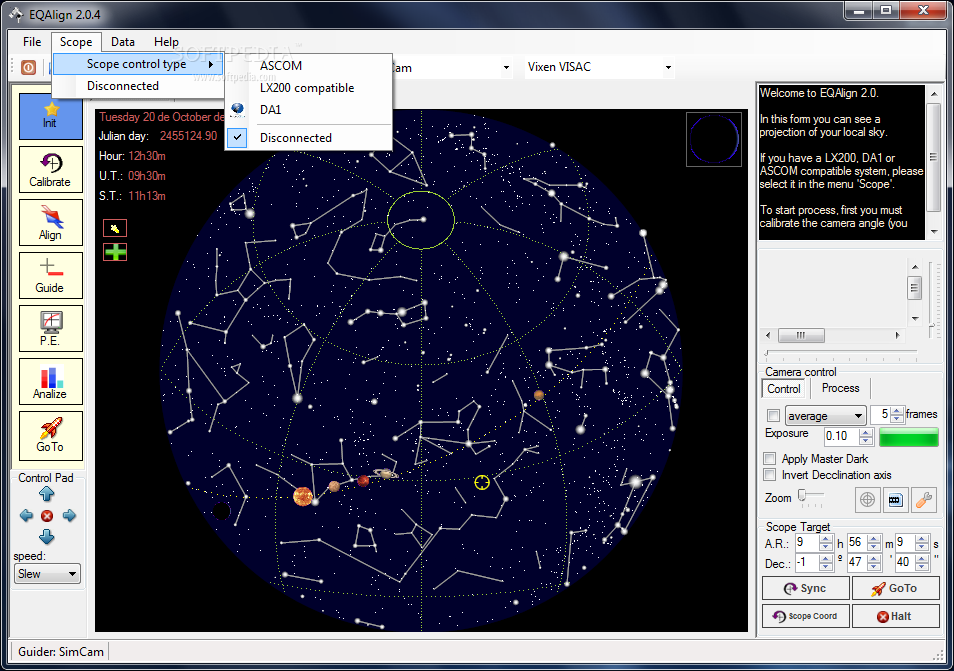
Task: Open the Analize chart tool
Action: (x=50, y=381)
